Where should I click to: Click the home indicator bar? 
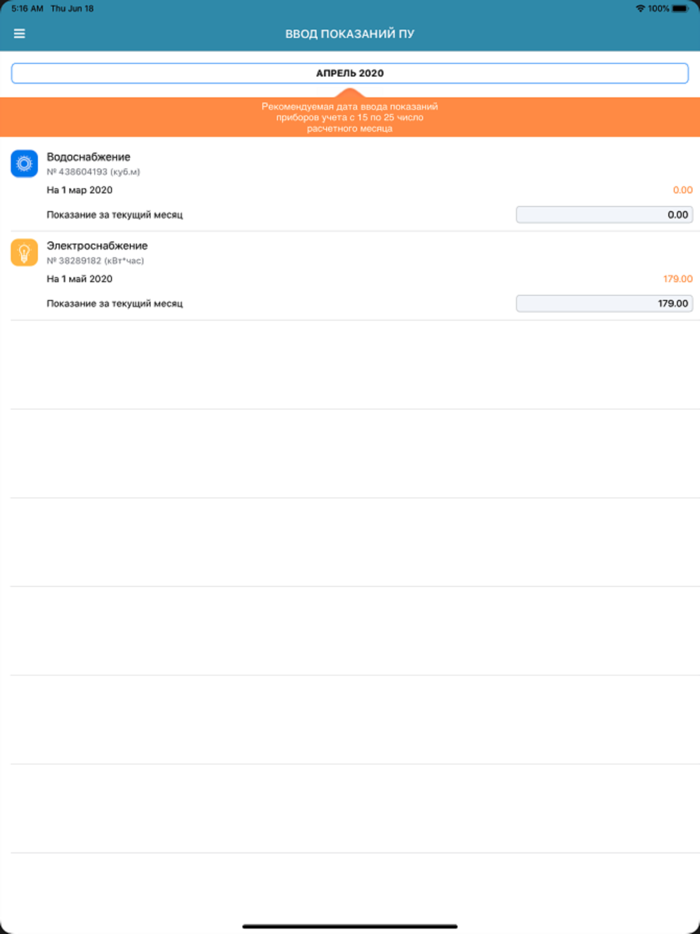(x=350, y=926)
